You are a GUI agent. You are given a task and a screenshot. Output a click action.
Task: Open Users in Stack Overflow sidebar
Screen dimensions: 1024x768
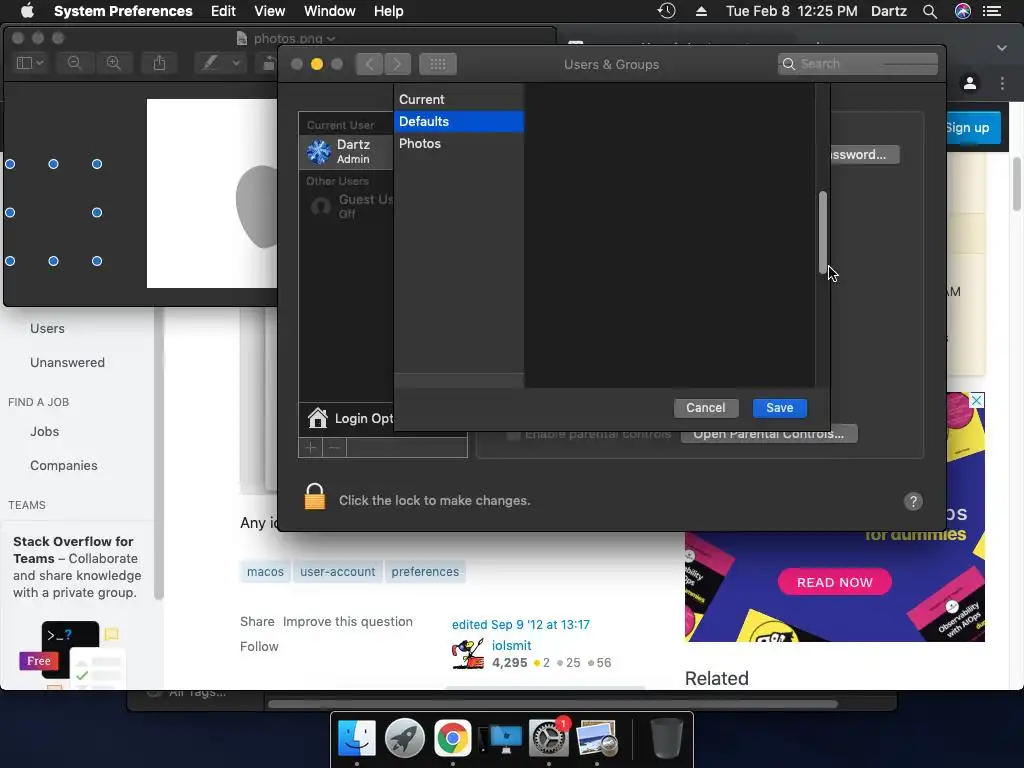click(47, 328)
